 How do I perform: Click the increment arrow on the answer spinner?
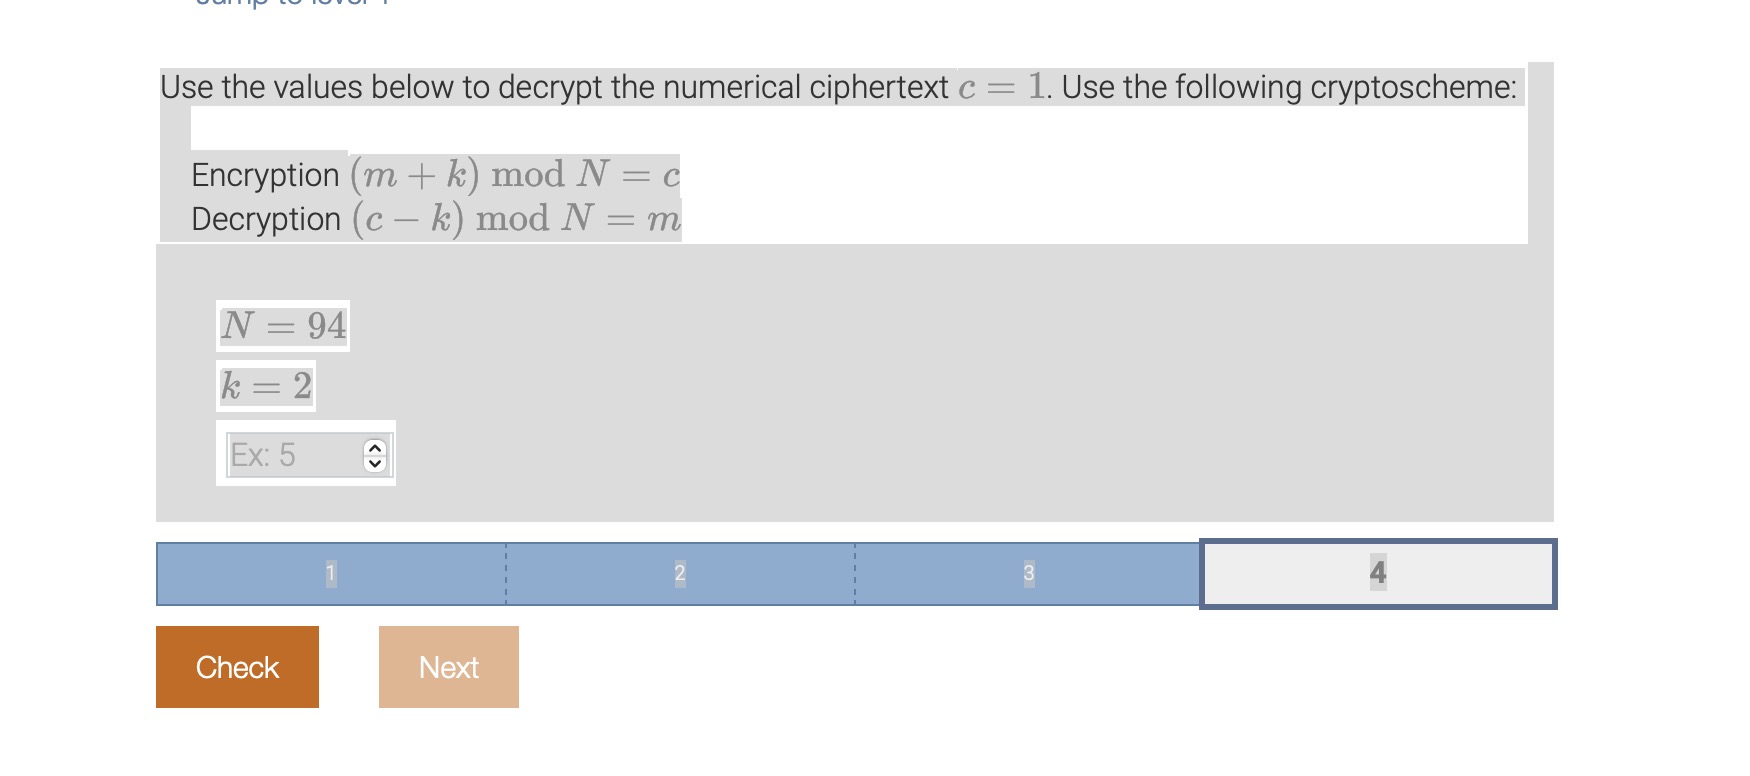[x=373, y=446]
